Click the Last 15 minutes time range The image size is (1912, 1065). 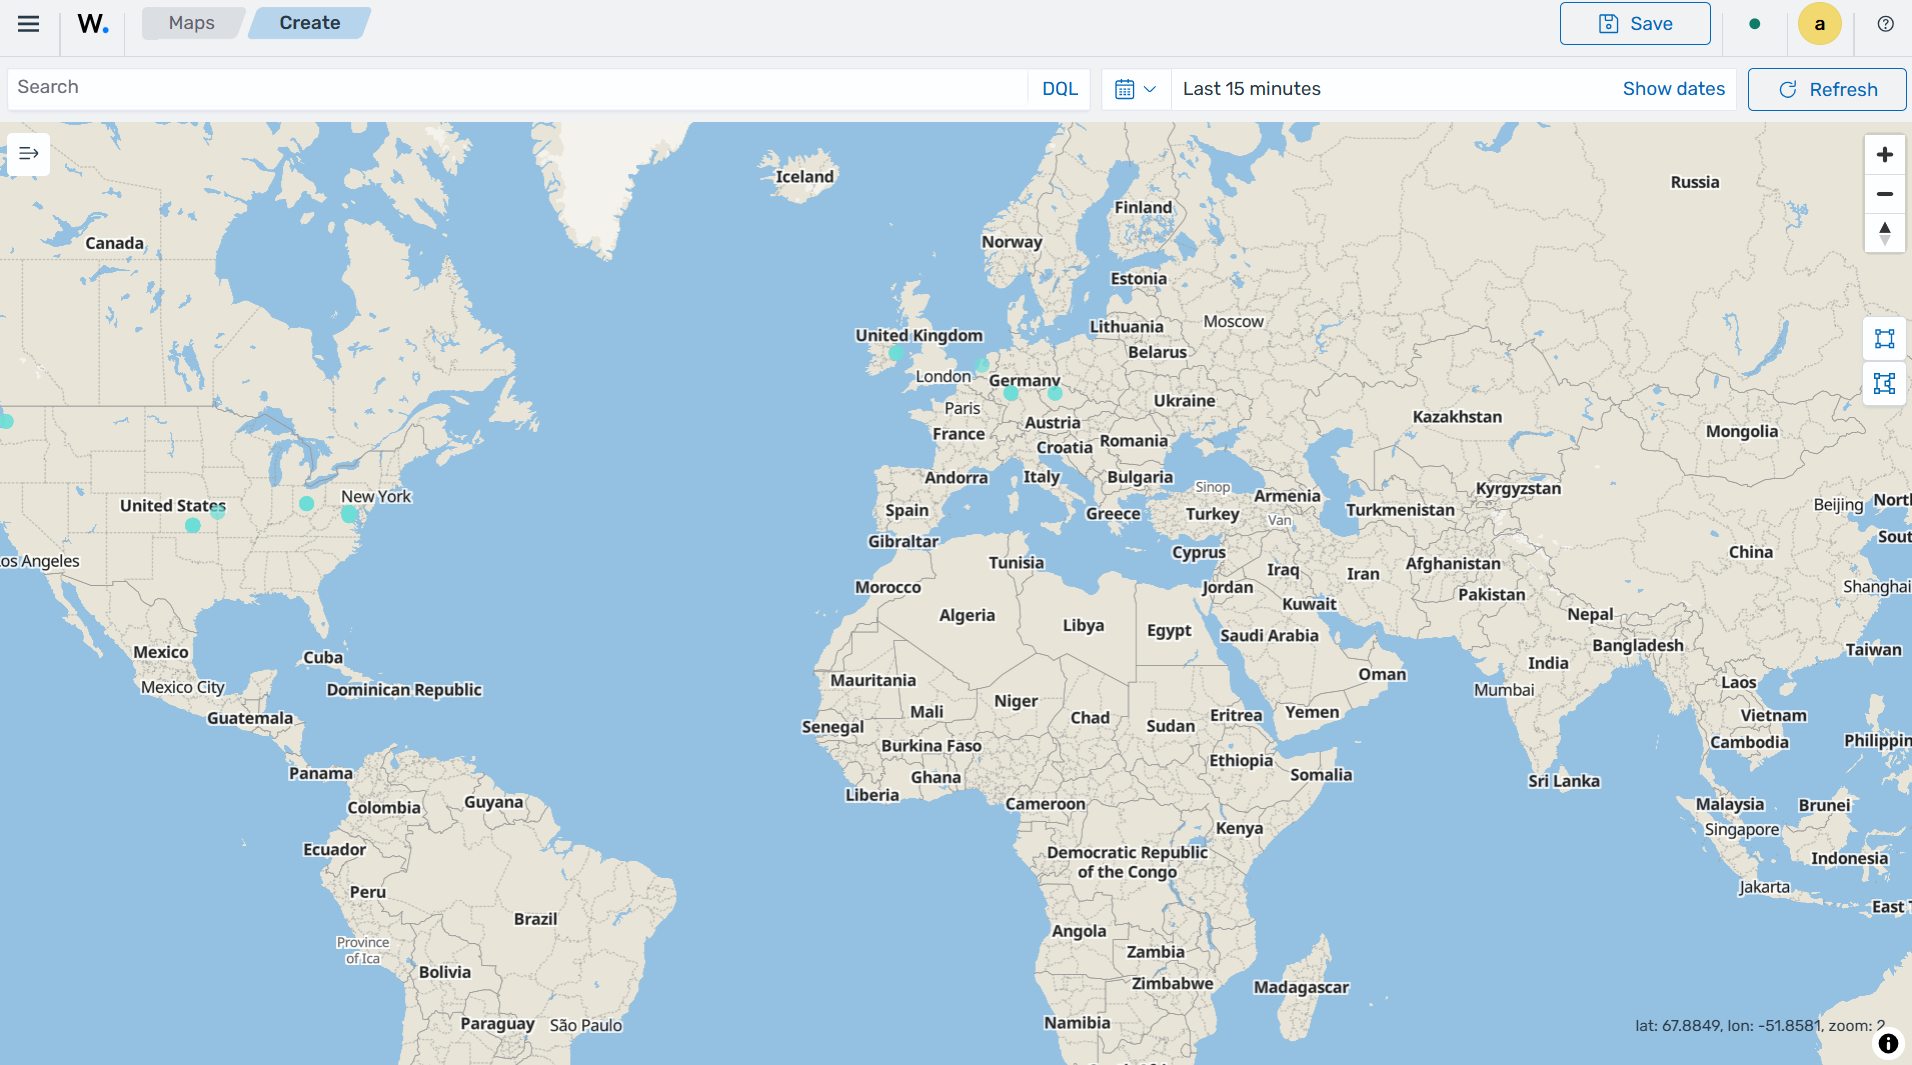click(1251, 89)
